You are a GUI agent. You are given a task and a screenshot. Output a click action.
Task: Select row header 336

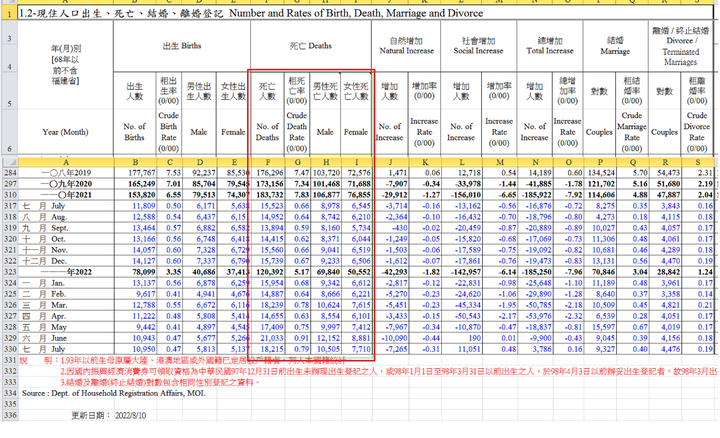[x=10, y=415]
